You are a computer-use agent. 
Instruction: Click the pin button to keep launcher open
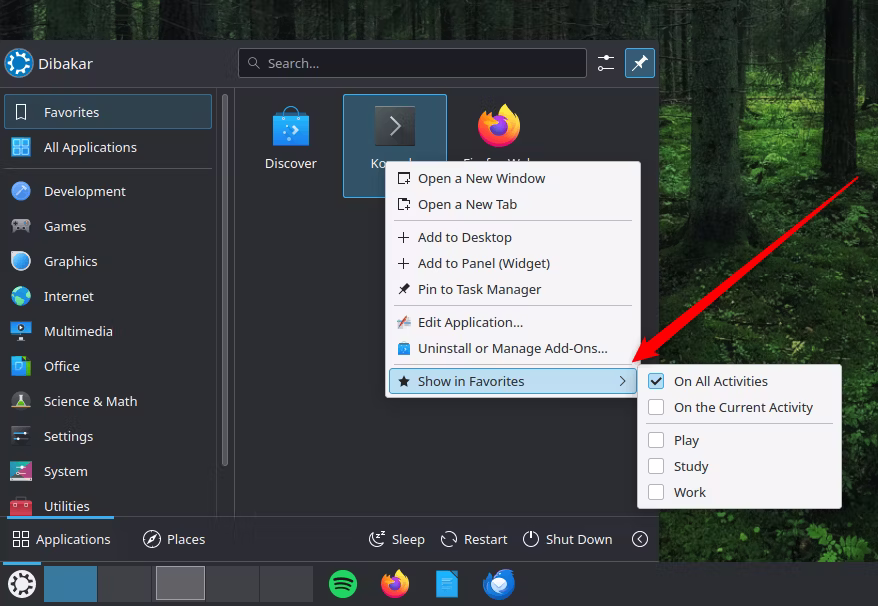(x=640, y=63)
